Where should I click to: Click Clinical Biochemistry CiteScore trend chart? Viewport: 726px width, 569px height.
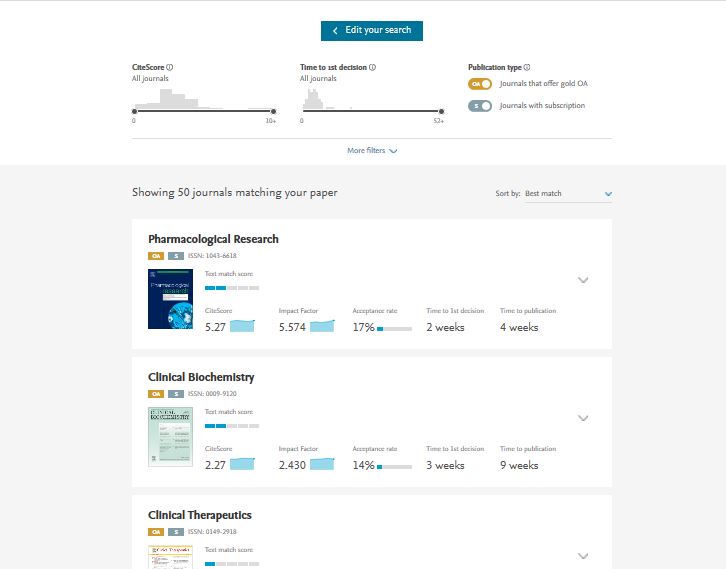point(242,464)
